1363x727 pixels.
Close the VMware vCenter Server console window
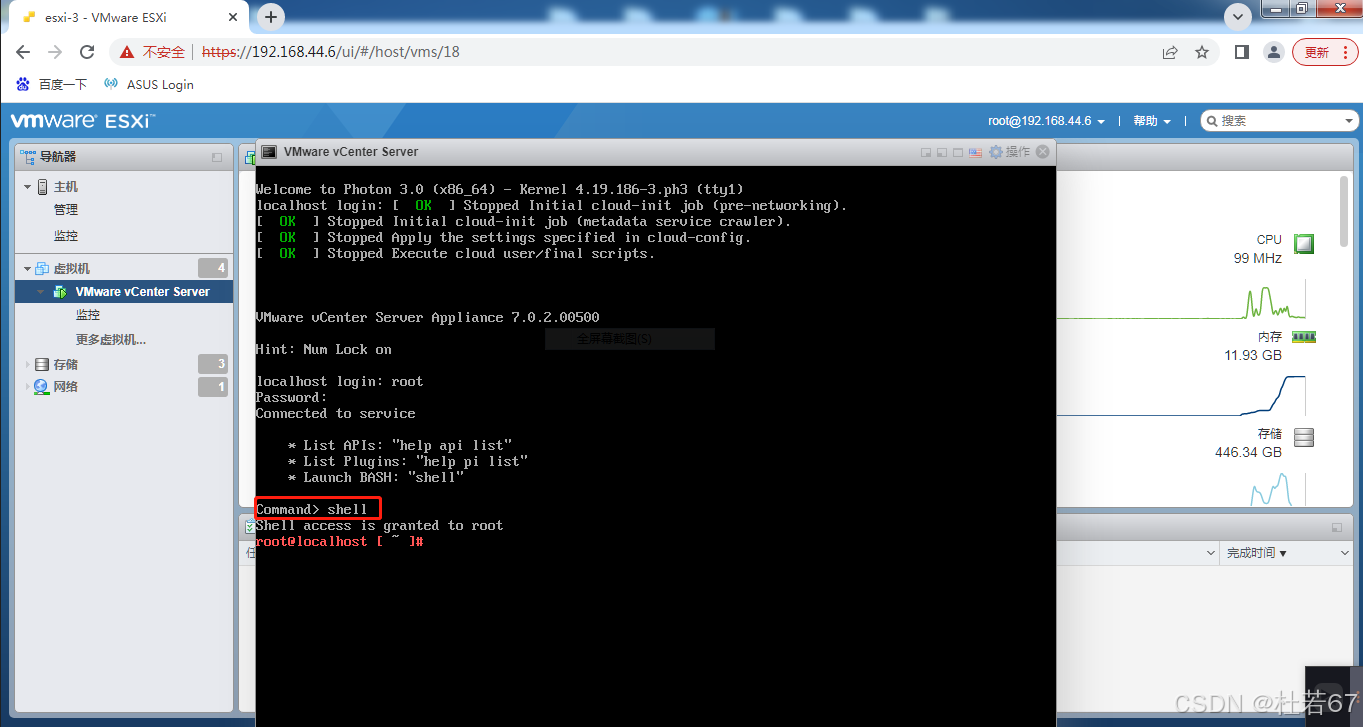pos(1043,152)
